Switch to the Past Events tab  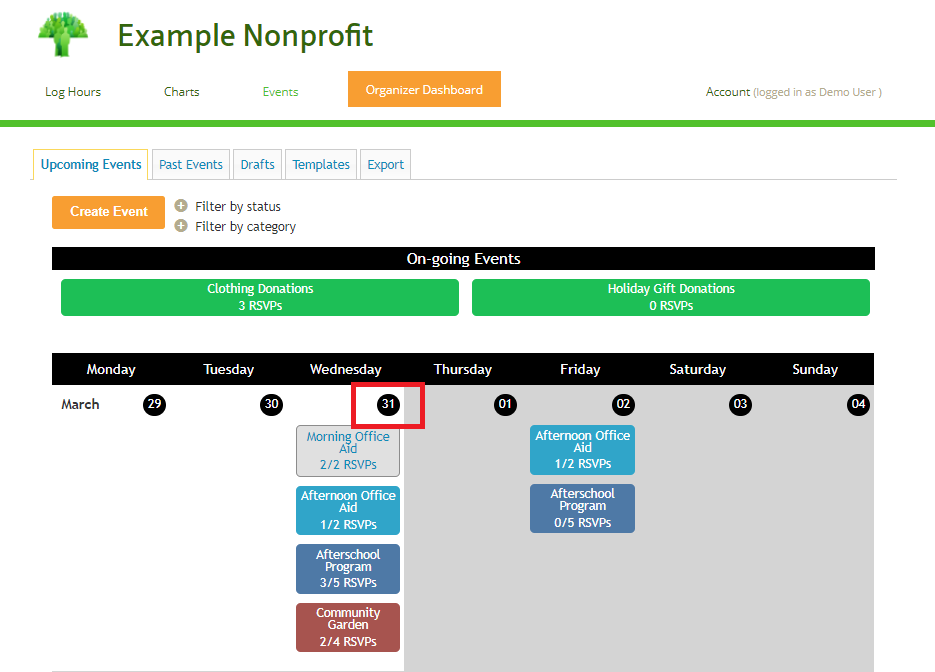point(191,165)
